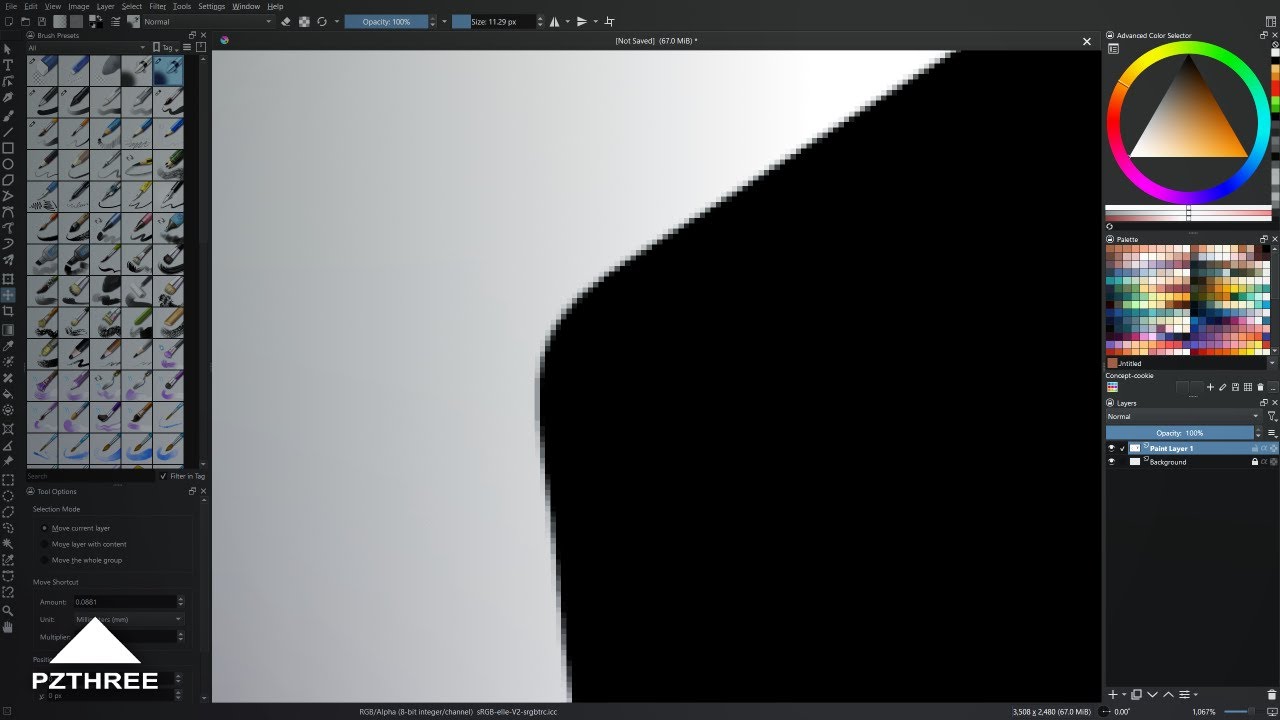Open the Select menu
This screenshot has height=720, width=1280.
coord(131,6)
